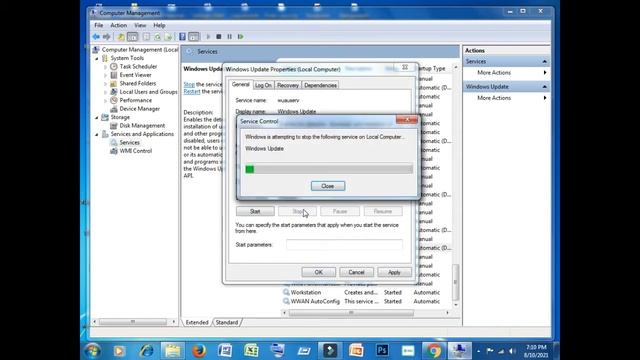
Task: Click the Restart Service toolbar icon
Action: coord(240,37)
